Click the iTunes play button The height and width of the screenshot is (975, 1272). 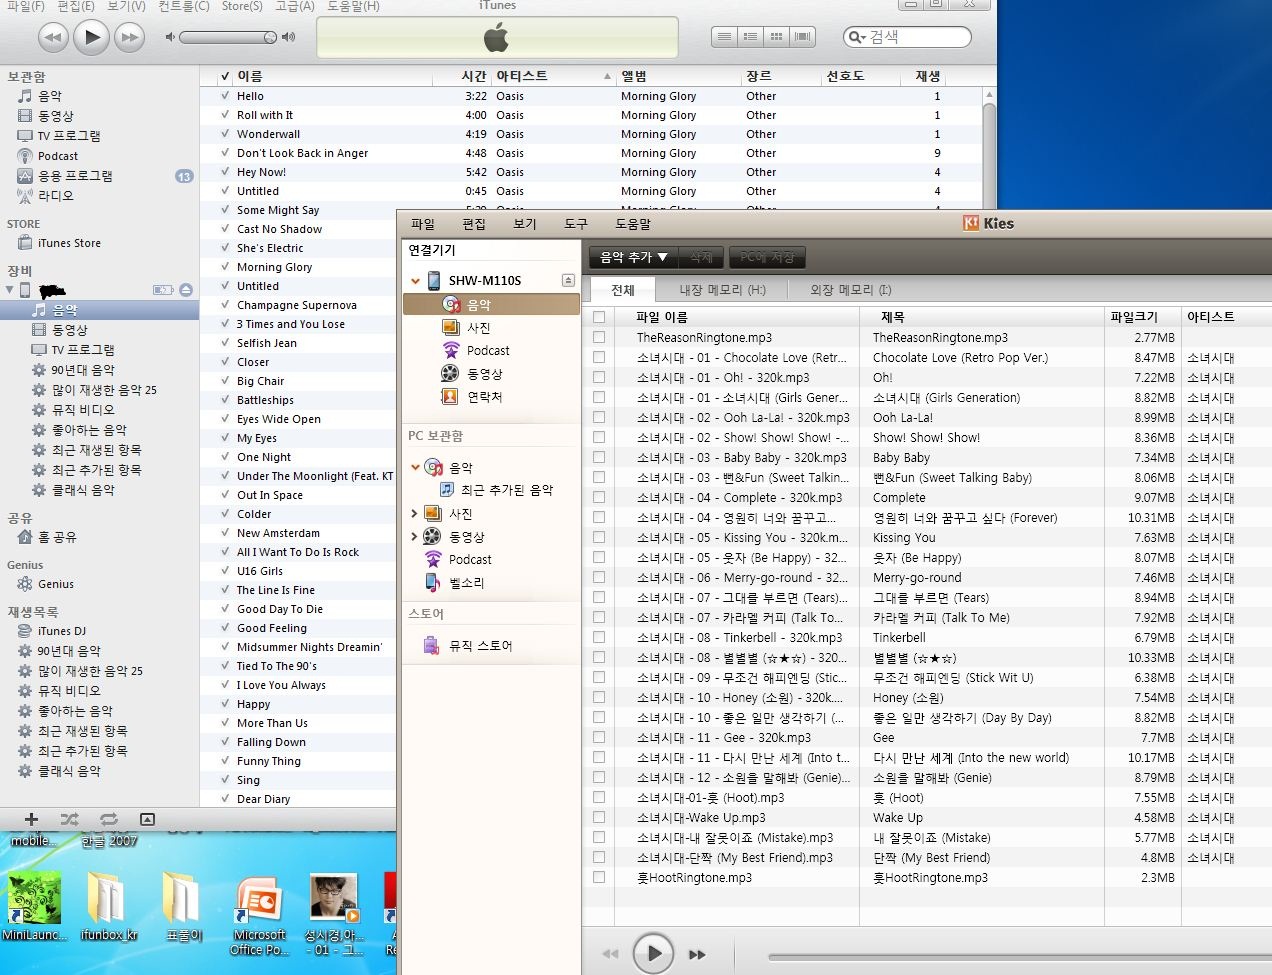[91, 38]
